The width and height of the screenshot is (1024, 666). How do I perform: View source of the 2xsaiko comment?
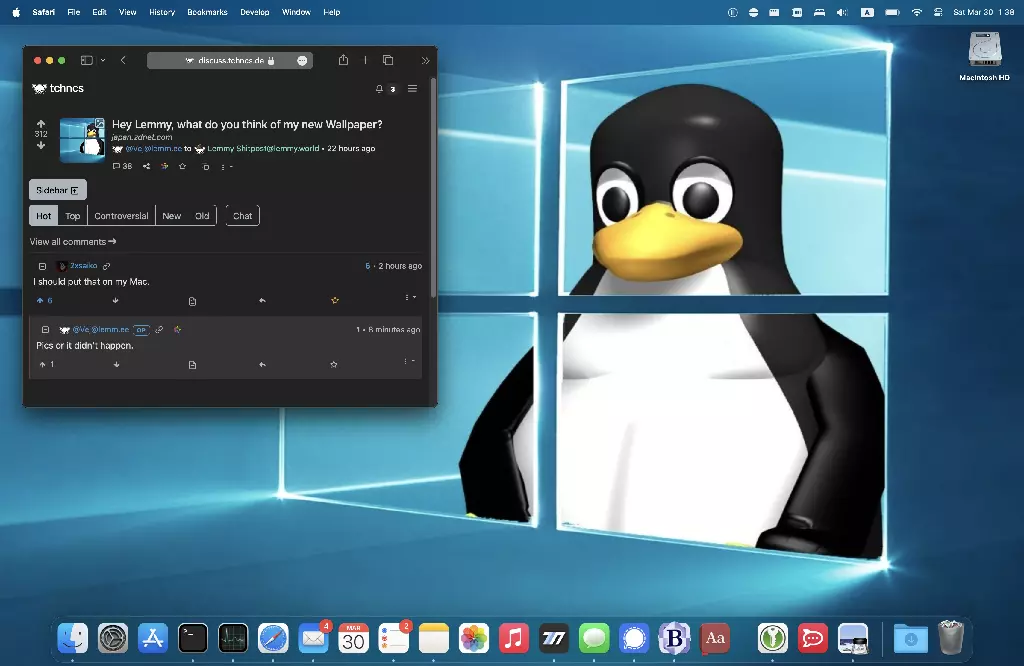(x=192, y=301)
